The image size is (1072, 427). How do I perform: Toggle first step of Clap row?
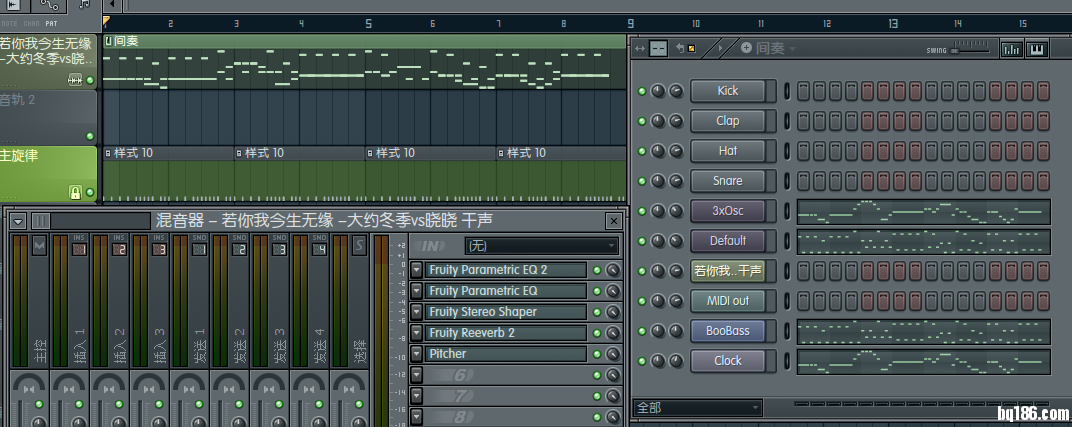(804, 121)
